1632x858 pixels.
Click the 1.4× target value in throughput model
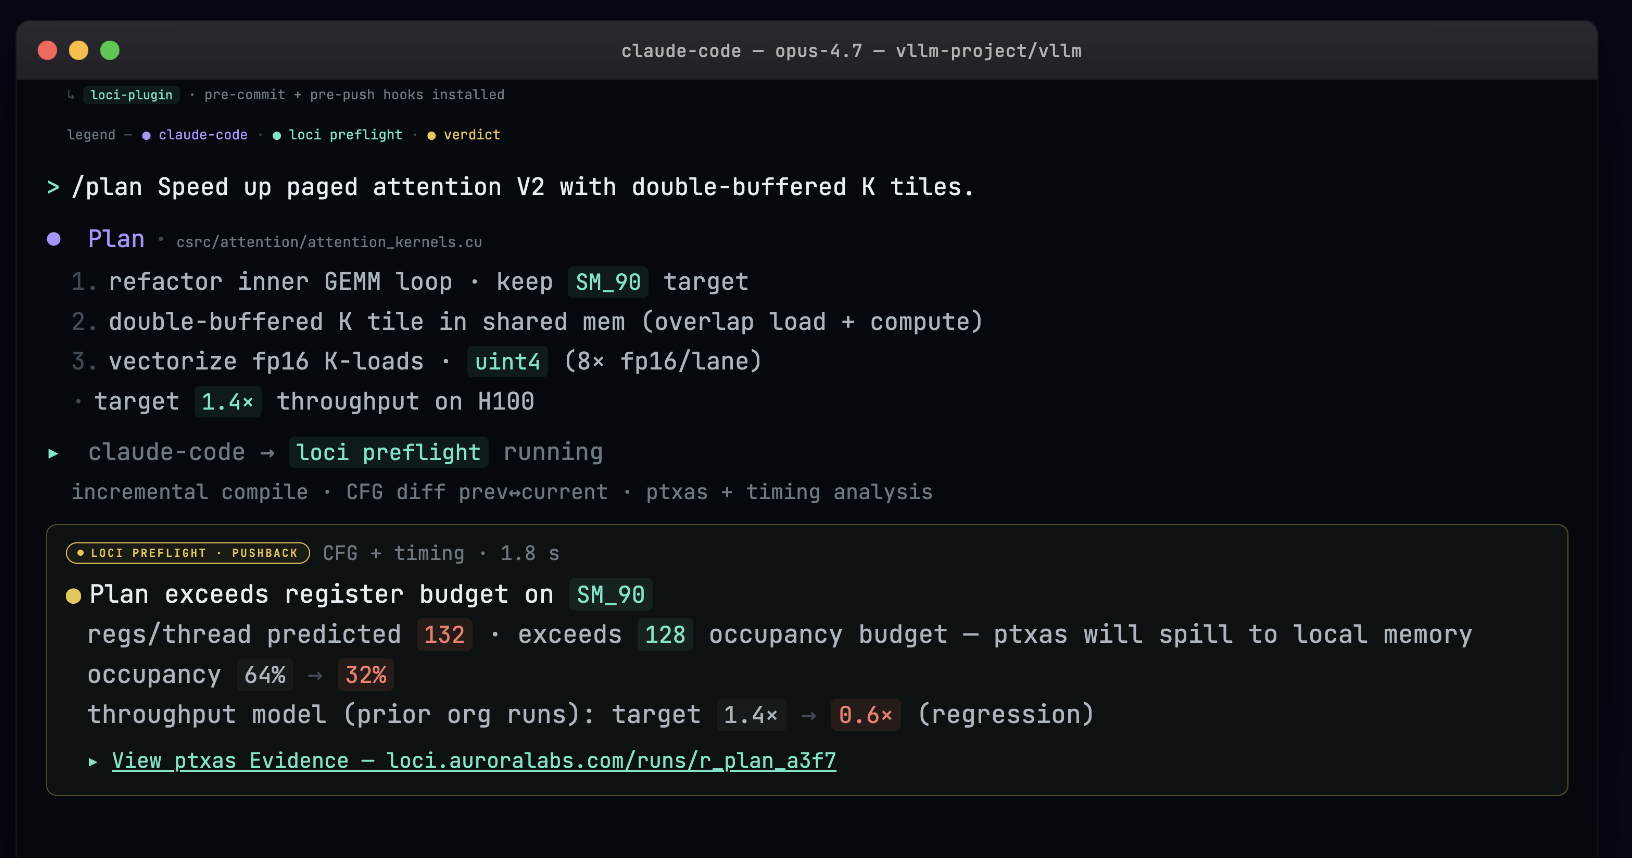click(x=751, y=715)
